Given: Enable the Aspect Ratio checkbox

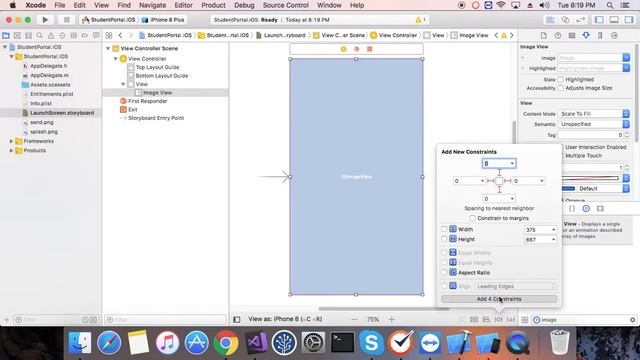Looking at the screenshot, I should pyautogui.click(x=444, y=272).
